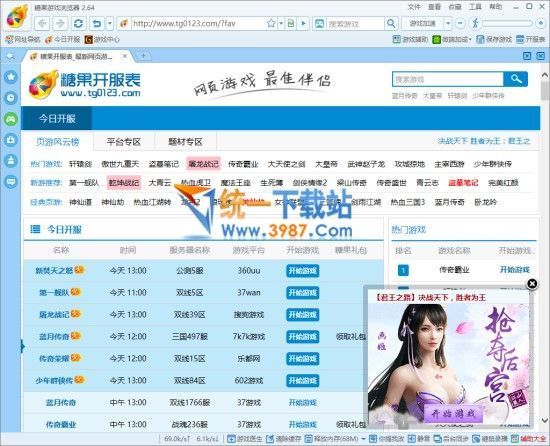
Task: Open the 游戏加速 dropdown arrow
Action: 448,23
